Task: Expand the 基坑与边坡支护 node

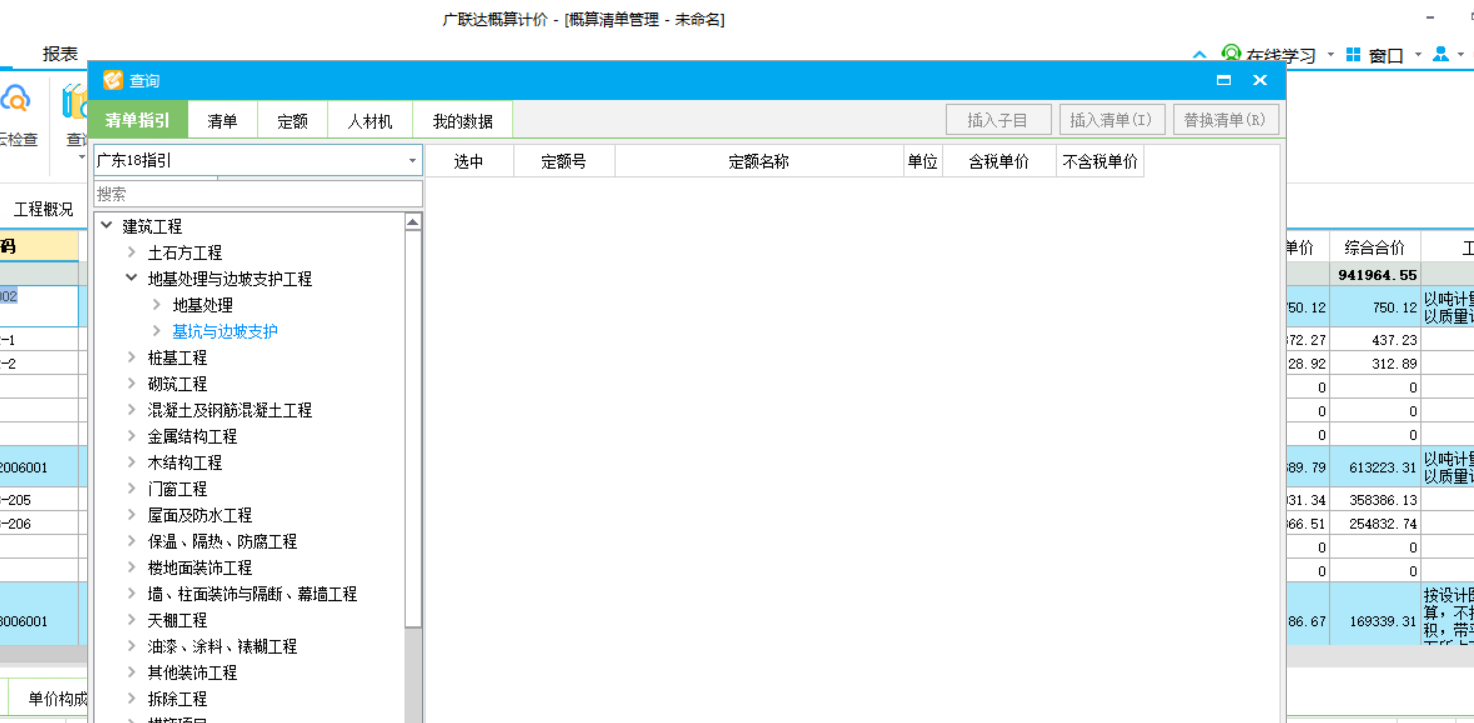Action: tap(156, 330)
